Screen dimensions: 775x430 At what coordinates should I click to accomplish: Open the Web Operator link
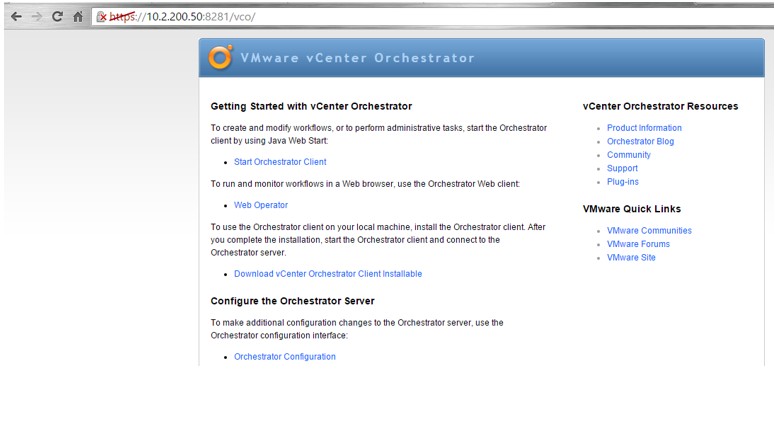click(x=261, y=205)
